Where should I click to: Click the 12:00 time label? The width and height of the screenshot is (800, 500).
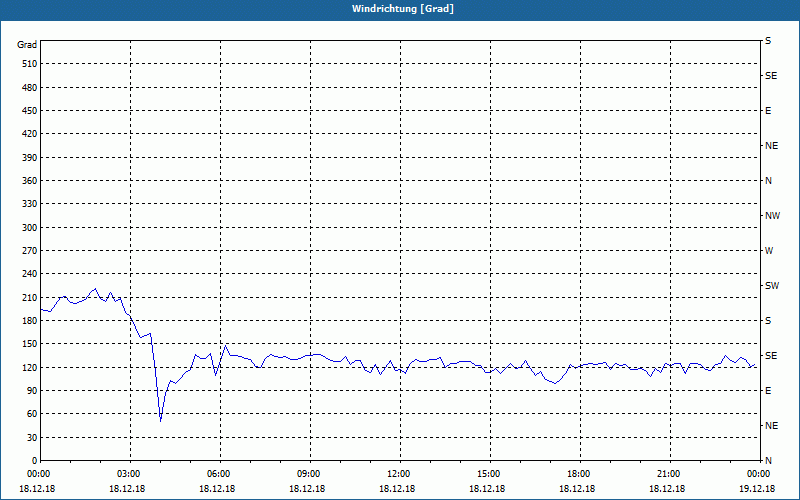click(399, 474)
